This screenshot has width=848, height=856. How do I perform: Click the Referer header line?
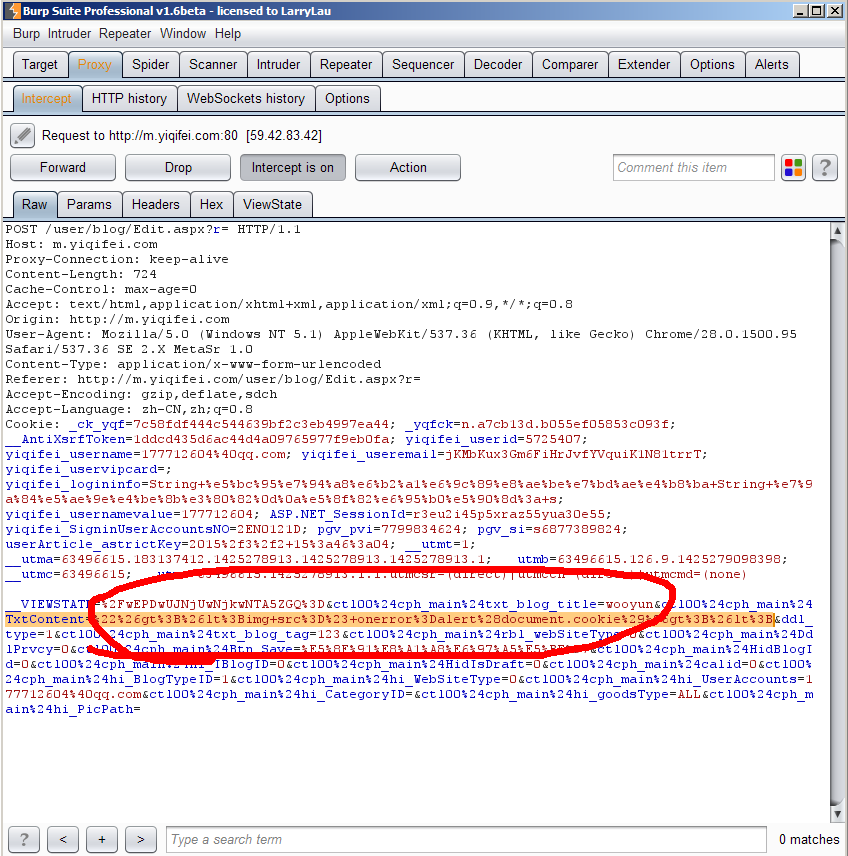click(x=213, y=379)
